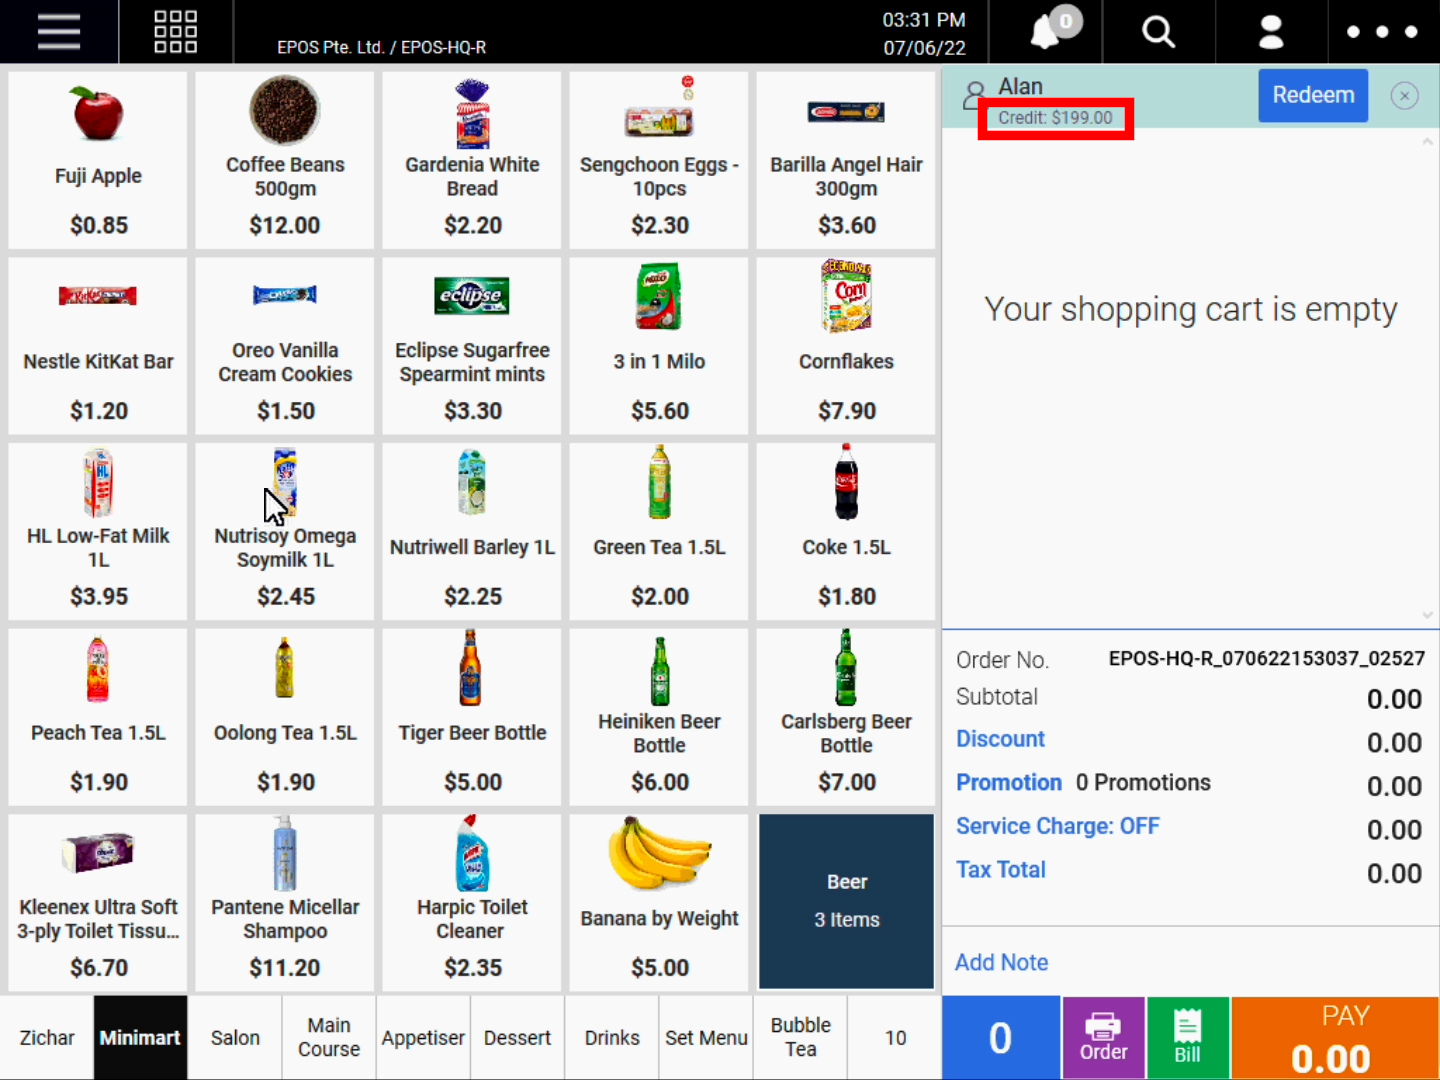Click the green Bill receipt button
The width and height of the screenshot is (1440, 1080).
(1187, 1038)
